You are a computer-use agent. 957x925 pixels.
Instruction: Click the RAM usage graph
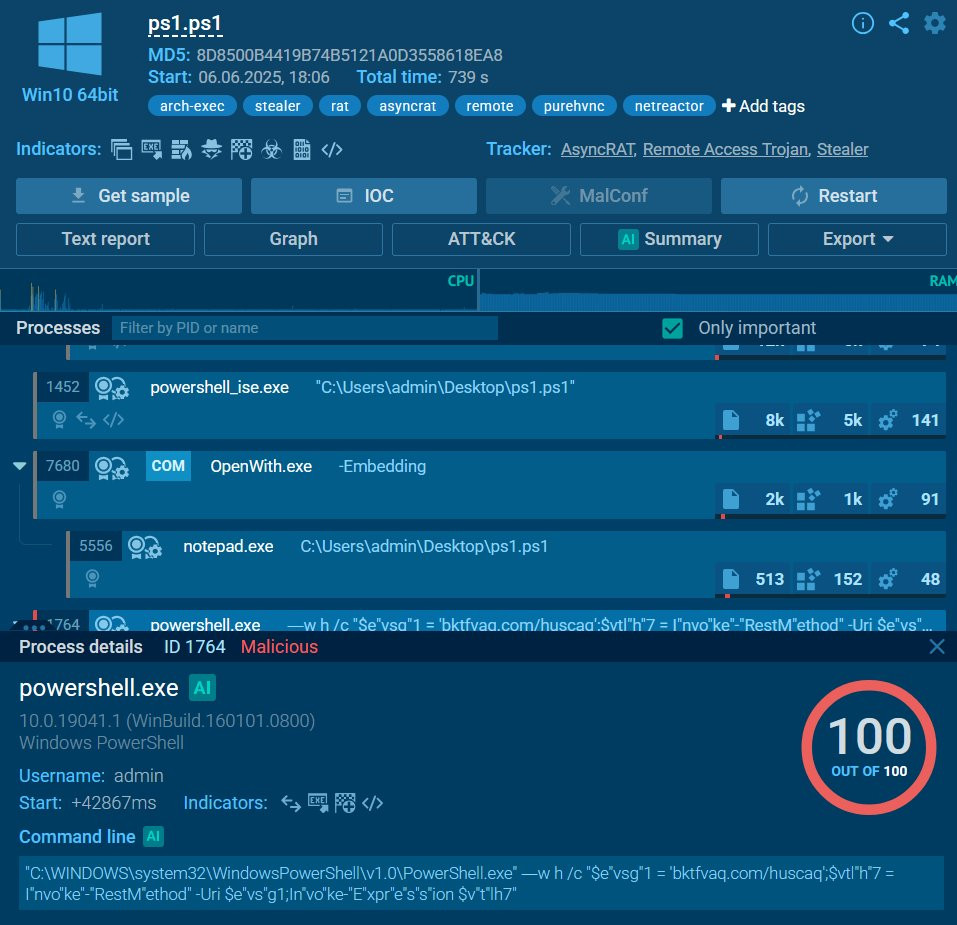coord(718,290)
